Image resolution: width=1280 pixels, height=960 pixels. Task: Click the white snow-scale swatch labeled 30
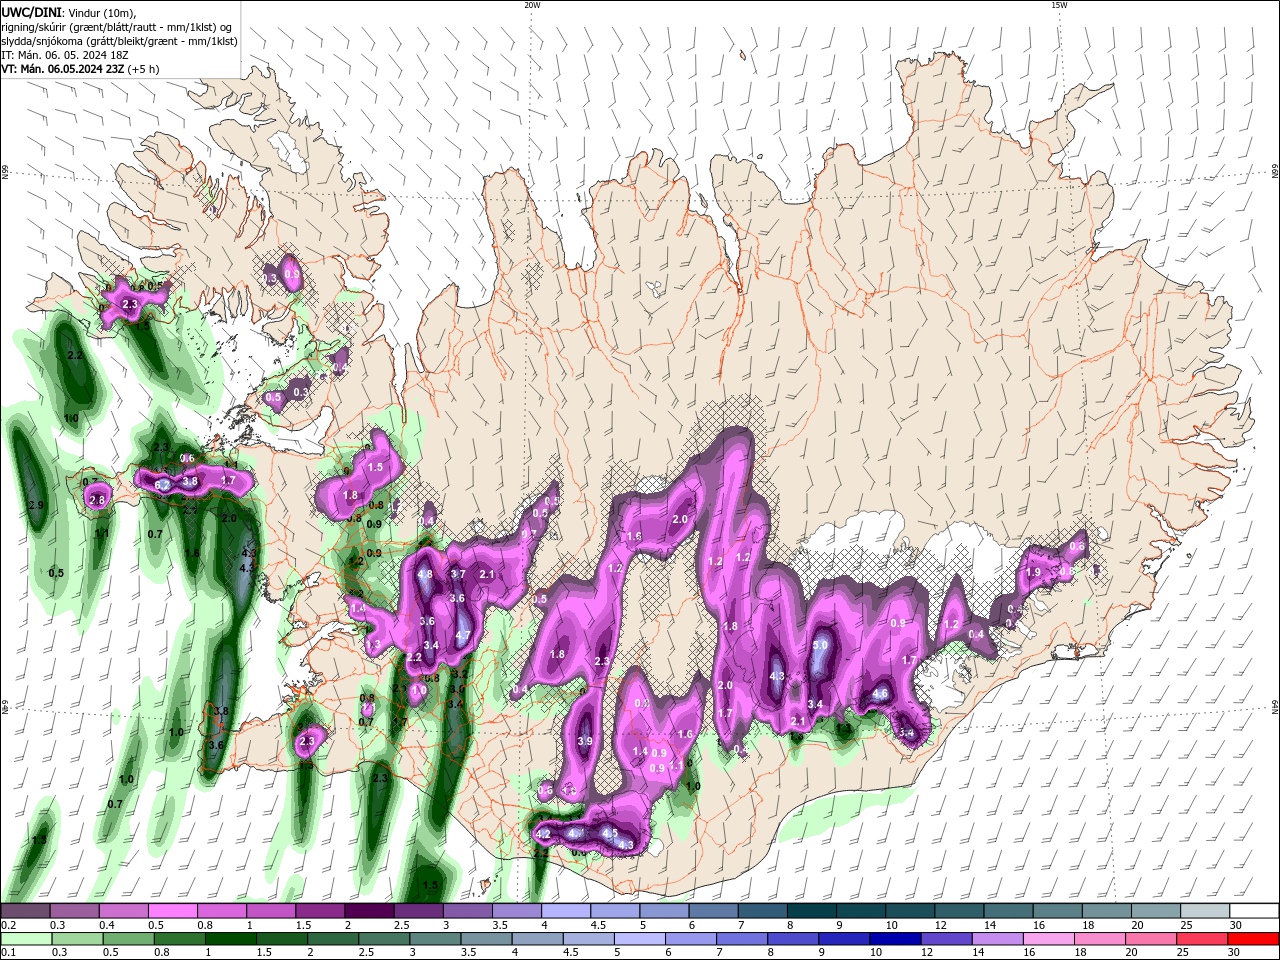click(1253, 911)
